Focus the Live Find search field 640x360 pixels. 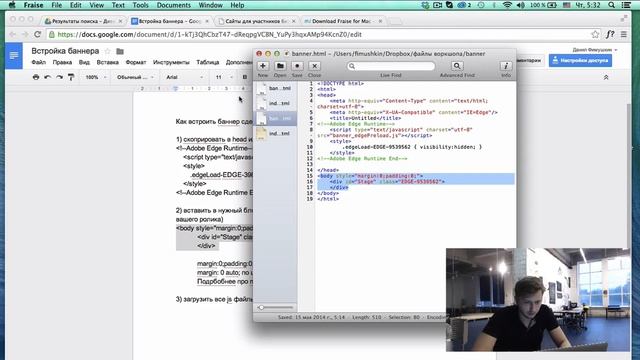(391, 66)
